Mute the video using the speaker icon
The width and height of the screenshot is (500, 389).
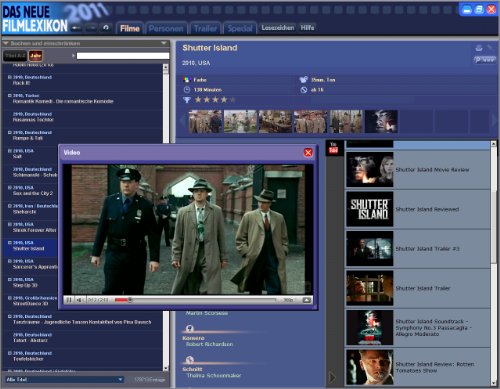tap(80, 300)
